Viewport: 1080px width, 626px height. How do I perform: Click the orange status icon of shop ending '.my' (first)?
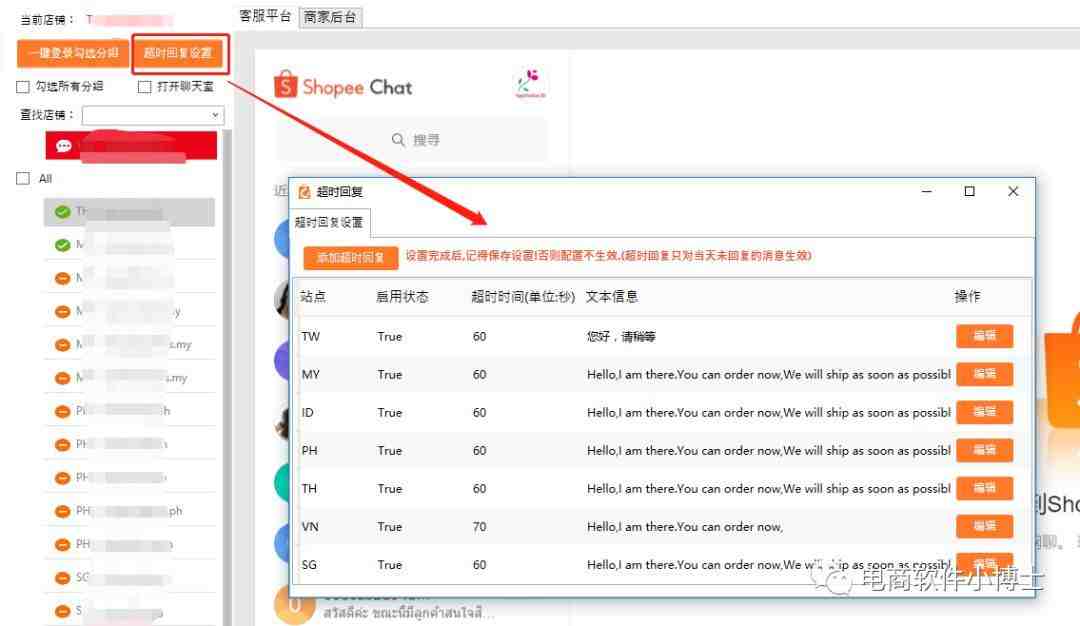coord(63,344)
